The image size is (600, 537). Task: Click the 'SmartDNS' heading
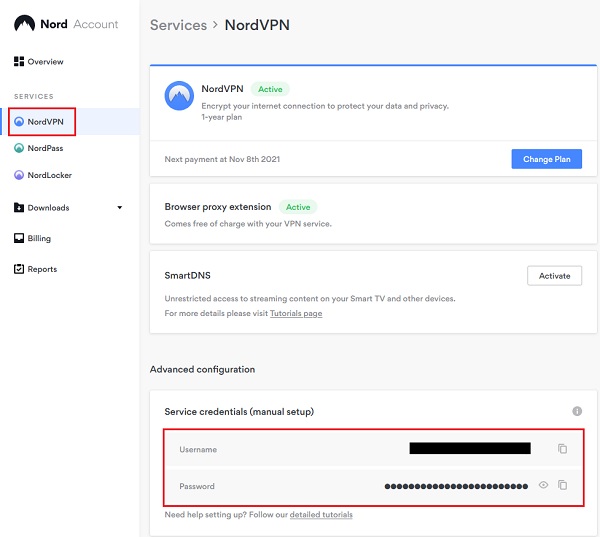point(188,276)
